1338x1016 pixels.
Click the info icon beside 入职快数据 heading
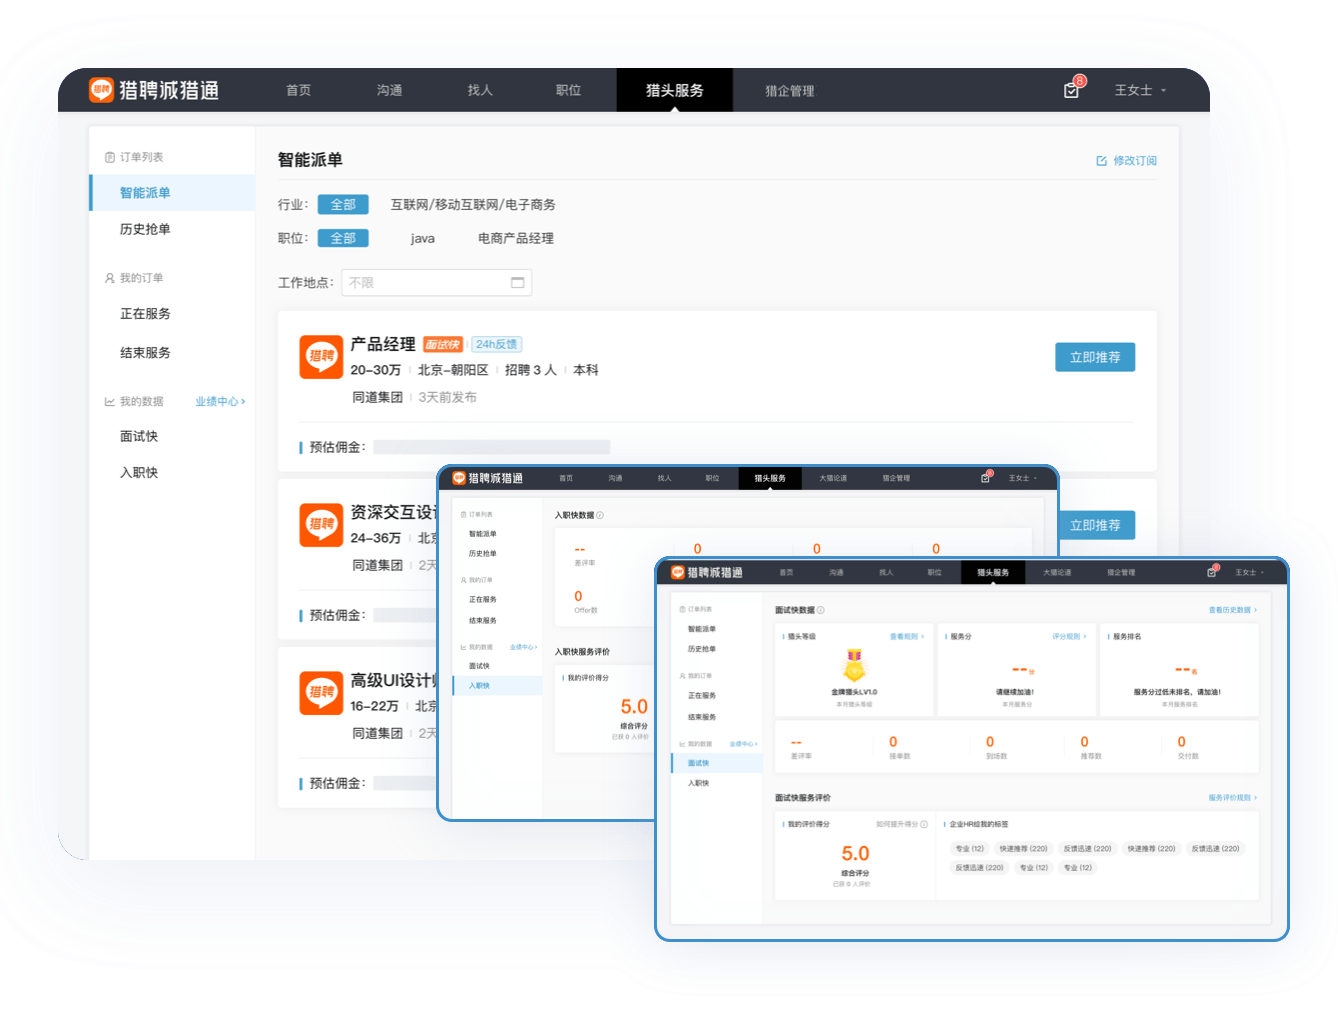(600, 516)
